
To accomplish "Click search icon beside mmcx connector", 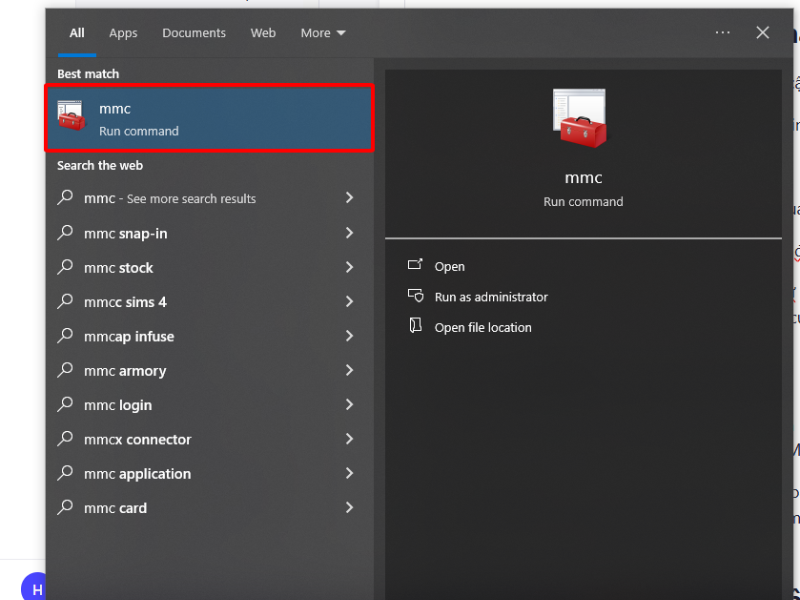I will coord(65,438).
